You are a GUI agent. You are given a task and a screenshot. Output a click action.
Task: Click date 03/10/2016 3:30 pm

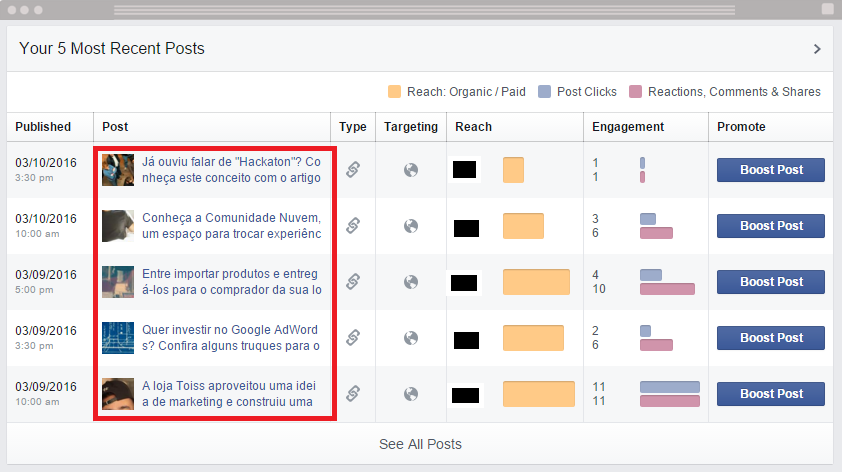[46, 169]
